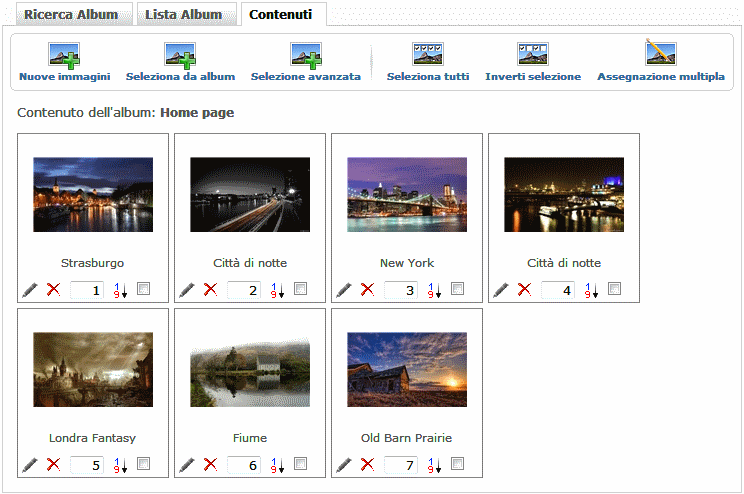Click the Nuove immagini icon
Viewport: 744px width, 494px height.
[64, 54]
